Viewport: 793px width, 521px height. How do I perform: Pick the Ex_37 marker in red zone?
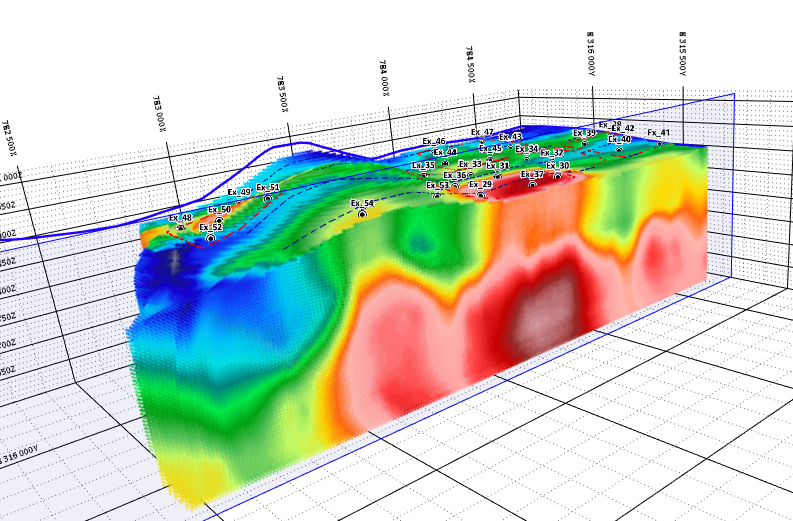[533, 184]
